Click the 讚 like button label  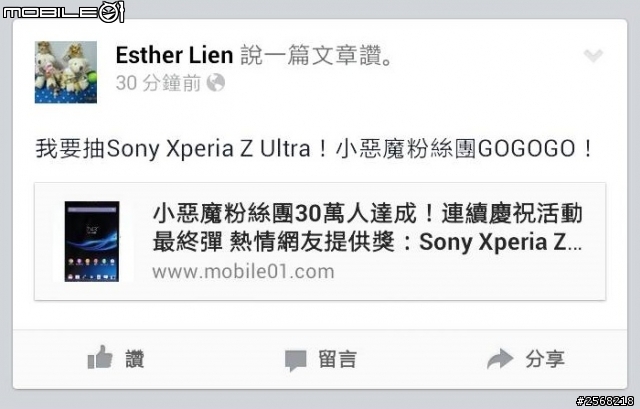click(x=134, y=359)
